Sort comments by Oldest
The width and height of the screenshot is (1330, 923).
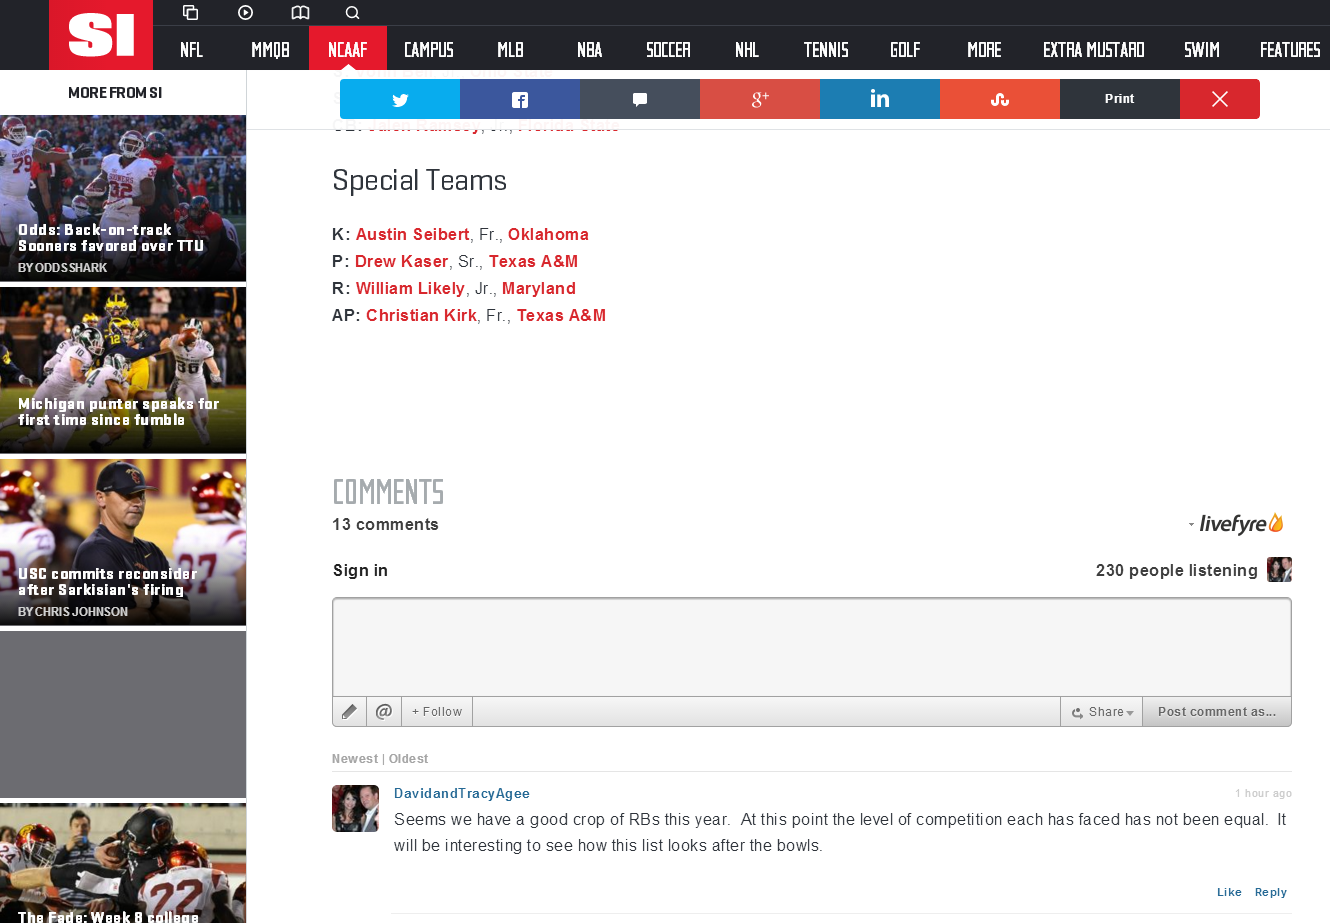click(408, 759)
